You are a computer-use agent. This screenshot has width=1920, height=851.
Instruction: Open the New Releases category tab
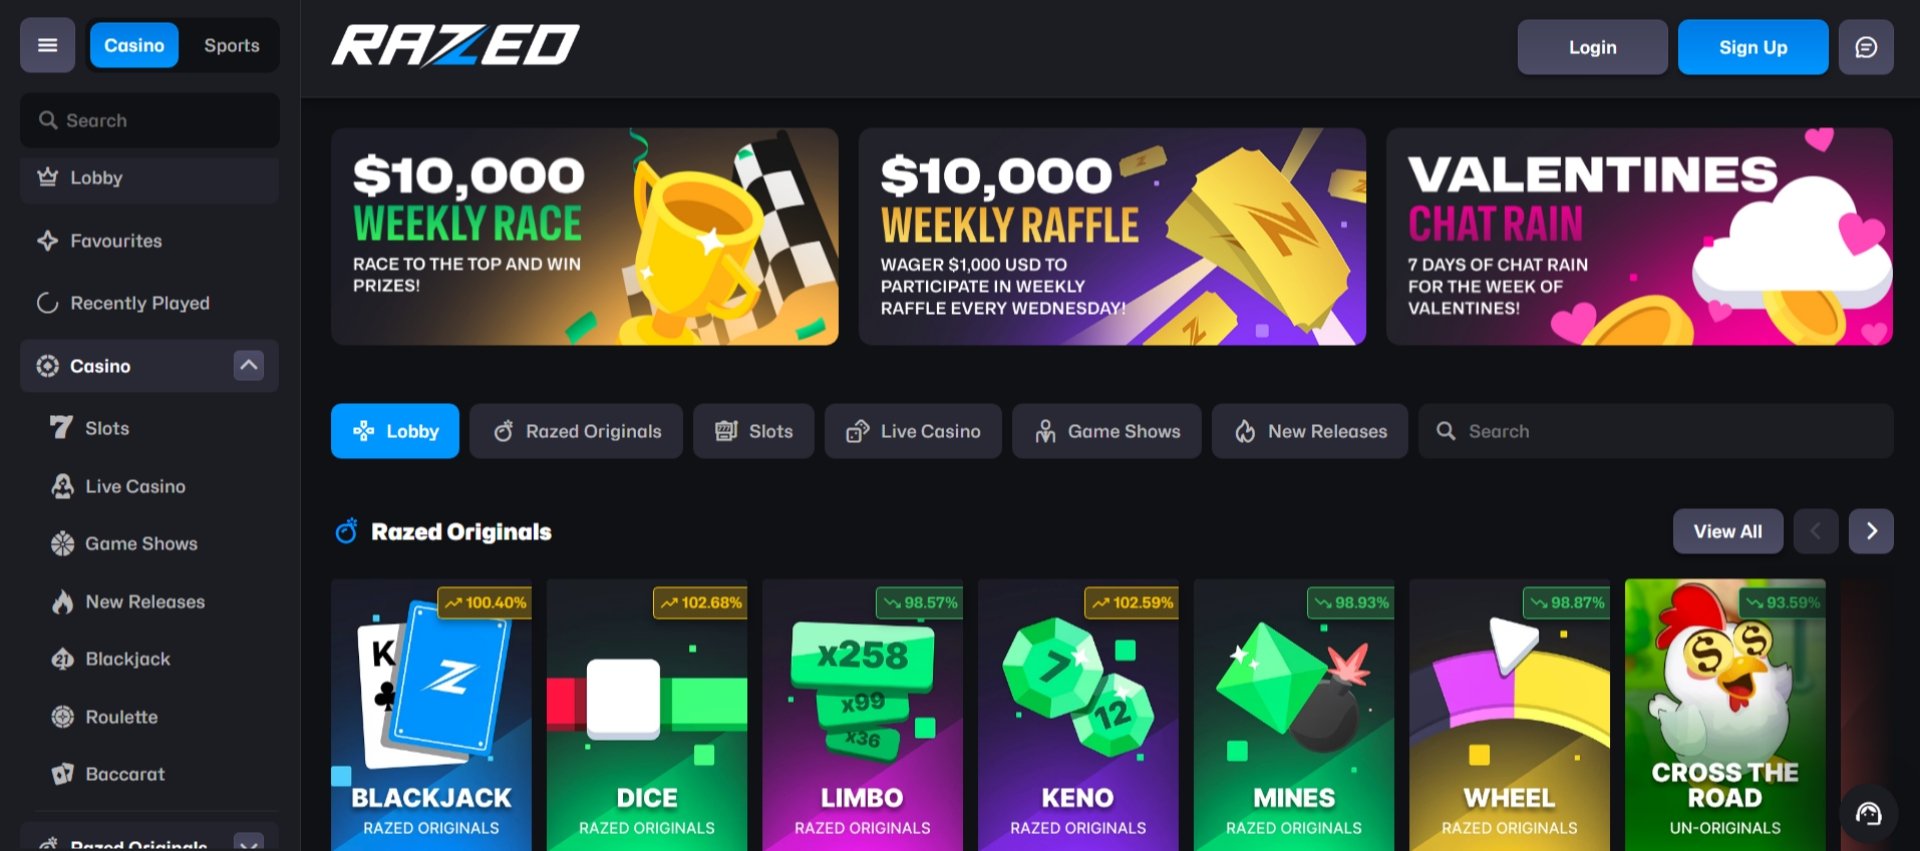pos(1310,431)
